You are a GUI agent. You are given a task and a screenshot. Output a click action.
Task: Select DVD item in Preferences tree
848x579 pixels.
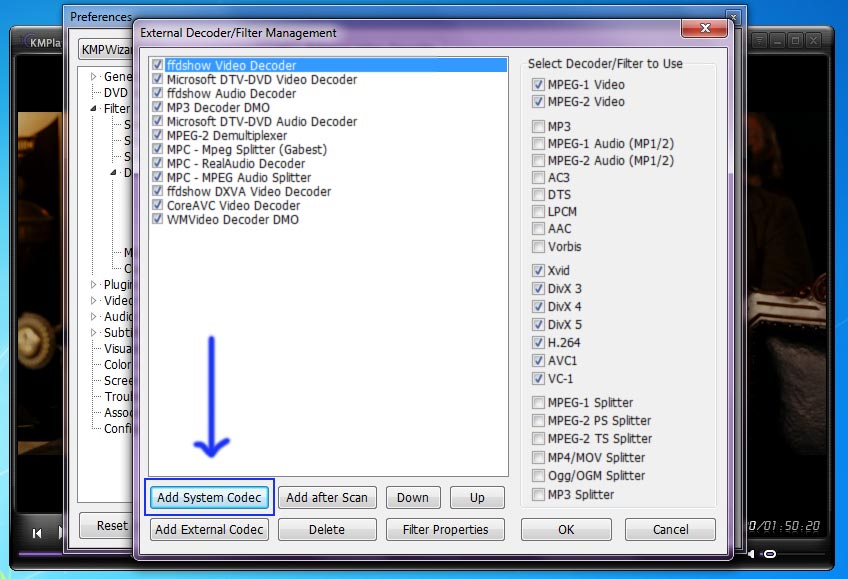[x=115, y=92]
